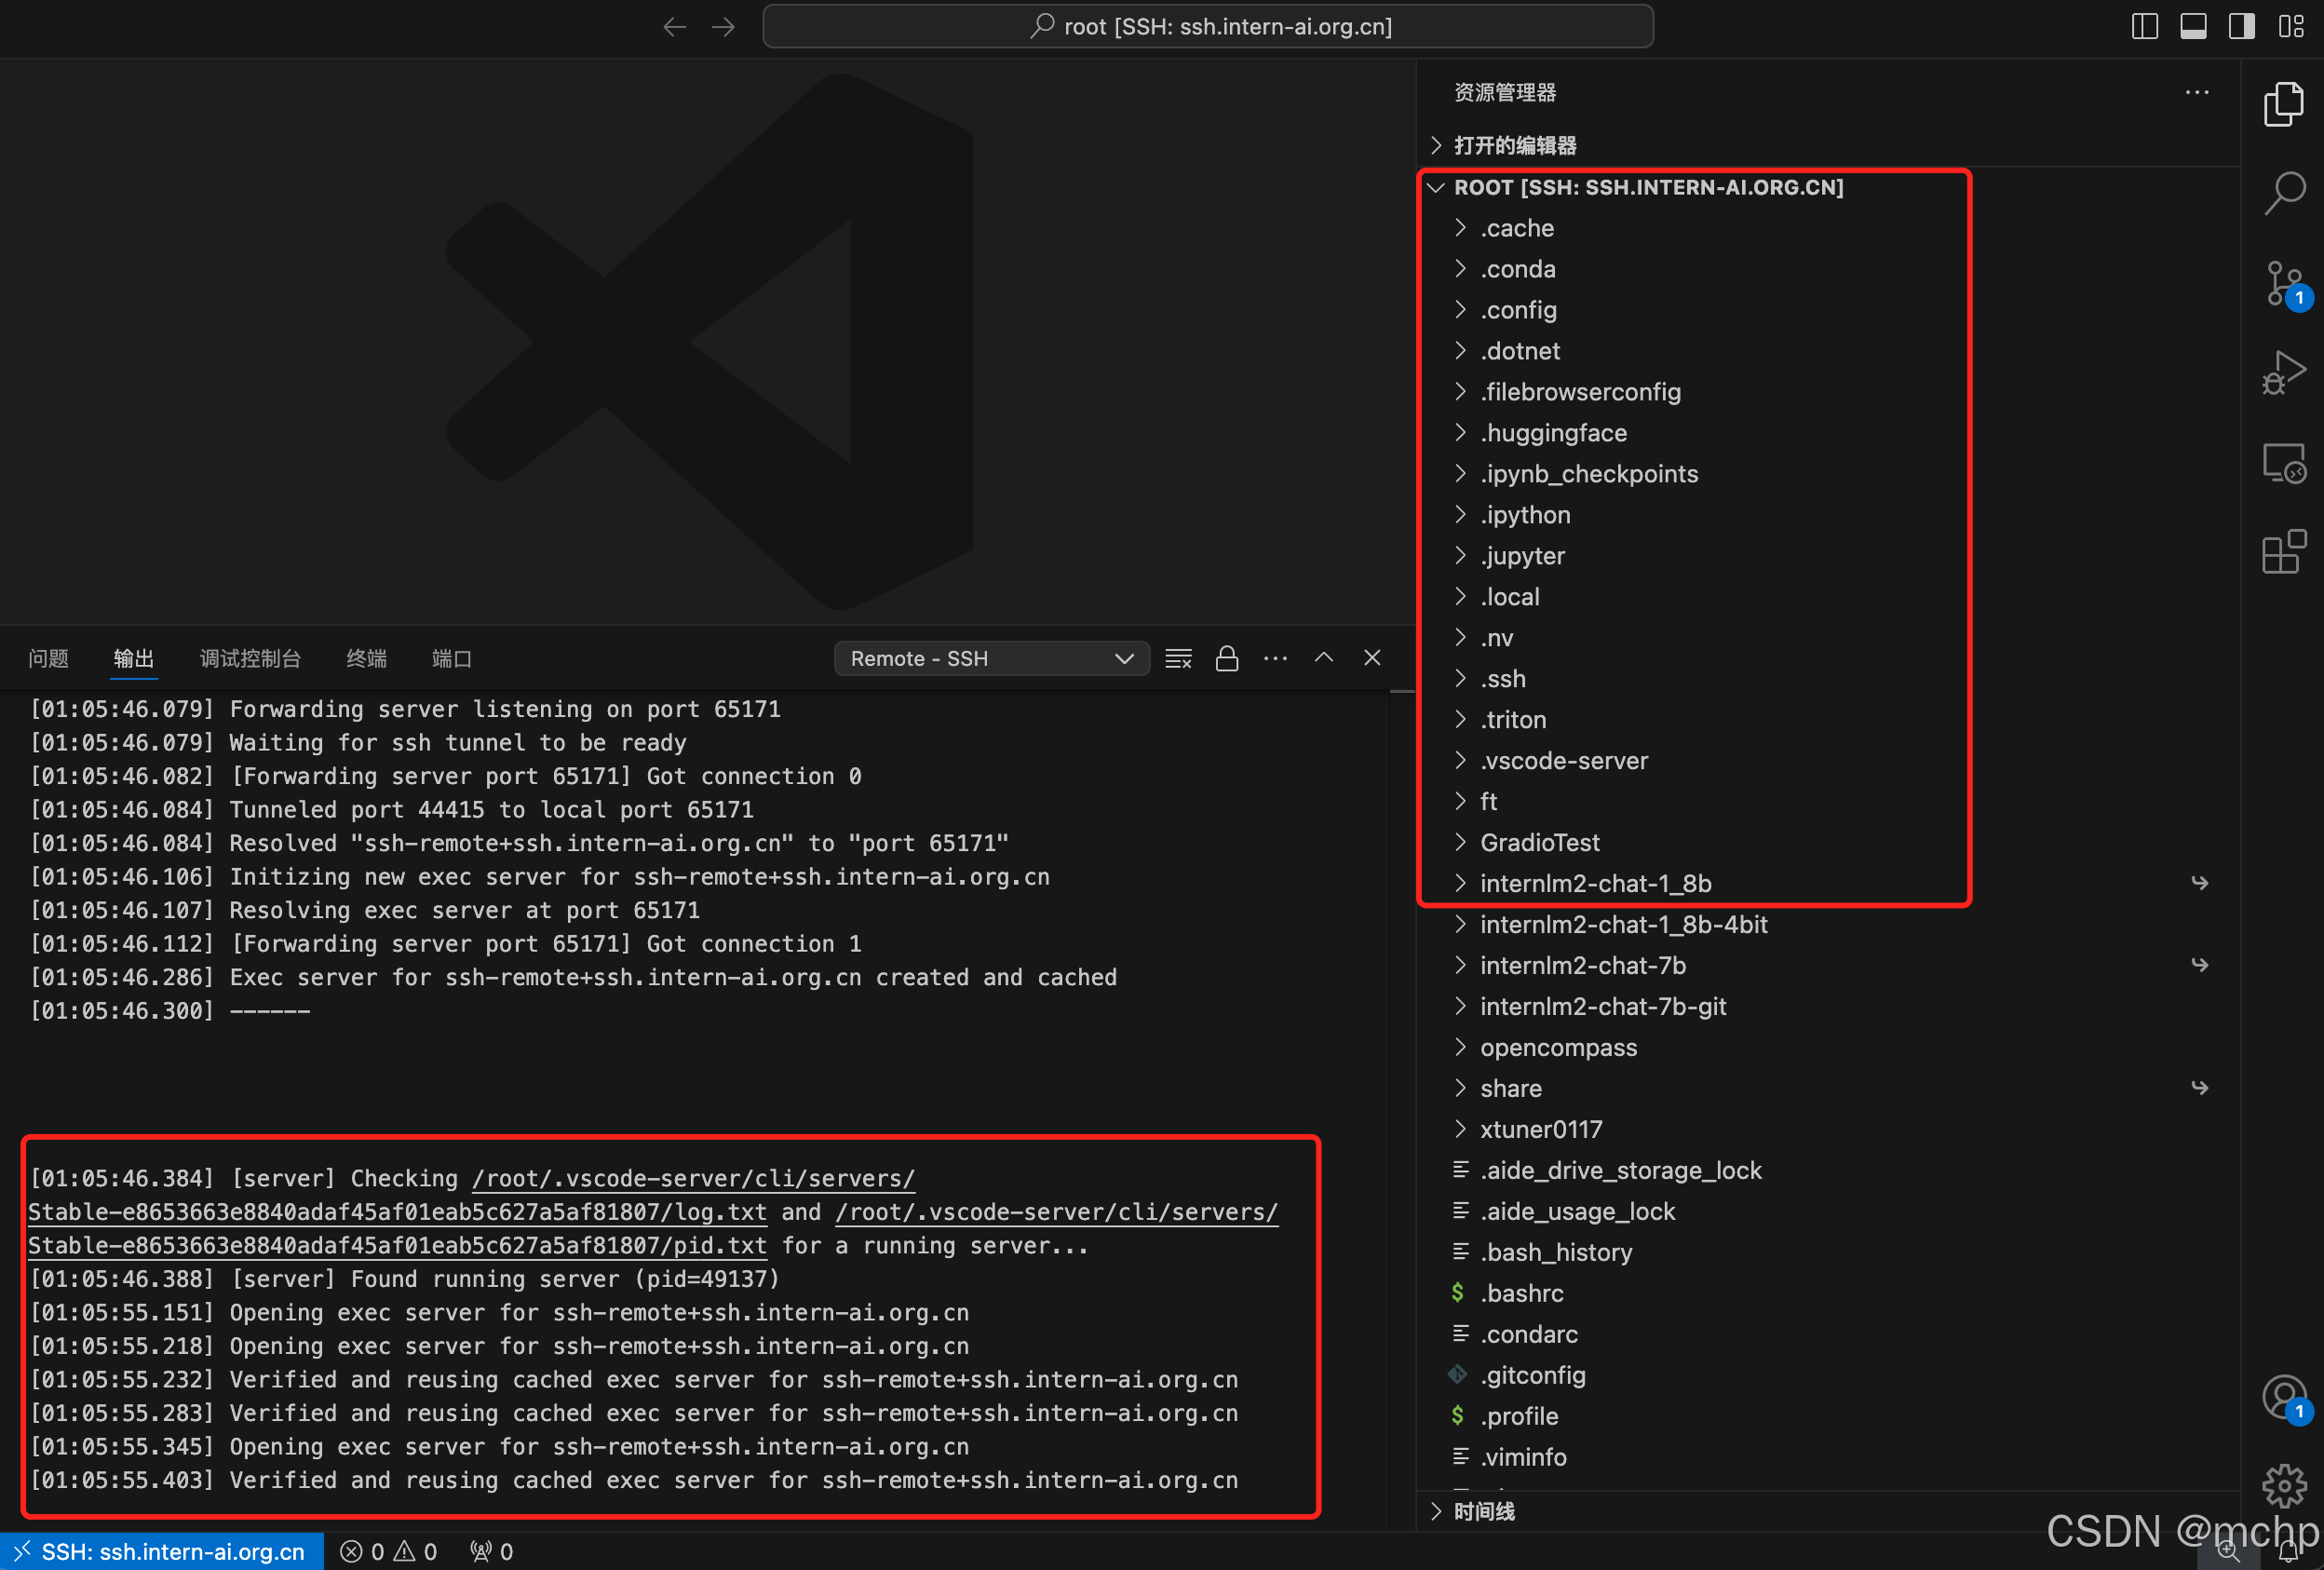Open the .bashrc file
The height and width of the screenshot is (1570, 2324).
click(x=1828, y=1294)
